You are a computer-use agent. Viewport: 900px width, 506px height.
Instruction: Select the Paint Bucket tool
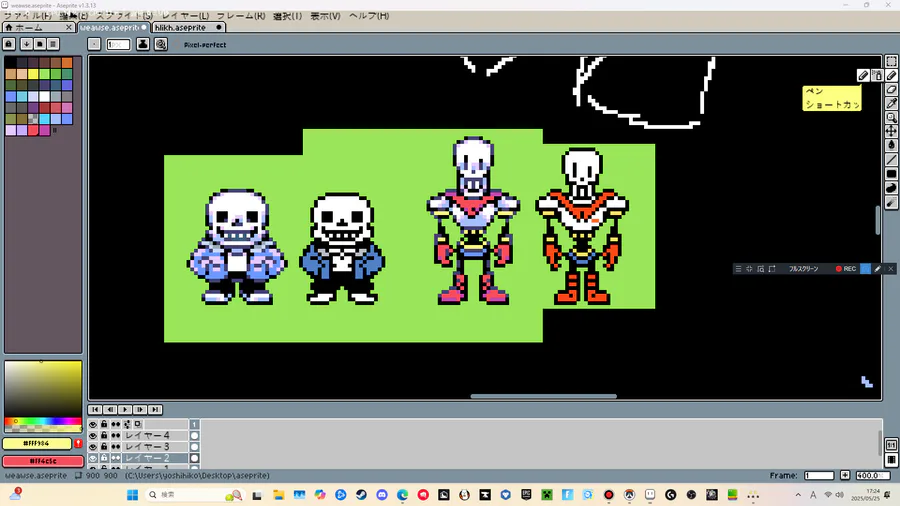pyautogui.click(x=891, y=146)
